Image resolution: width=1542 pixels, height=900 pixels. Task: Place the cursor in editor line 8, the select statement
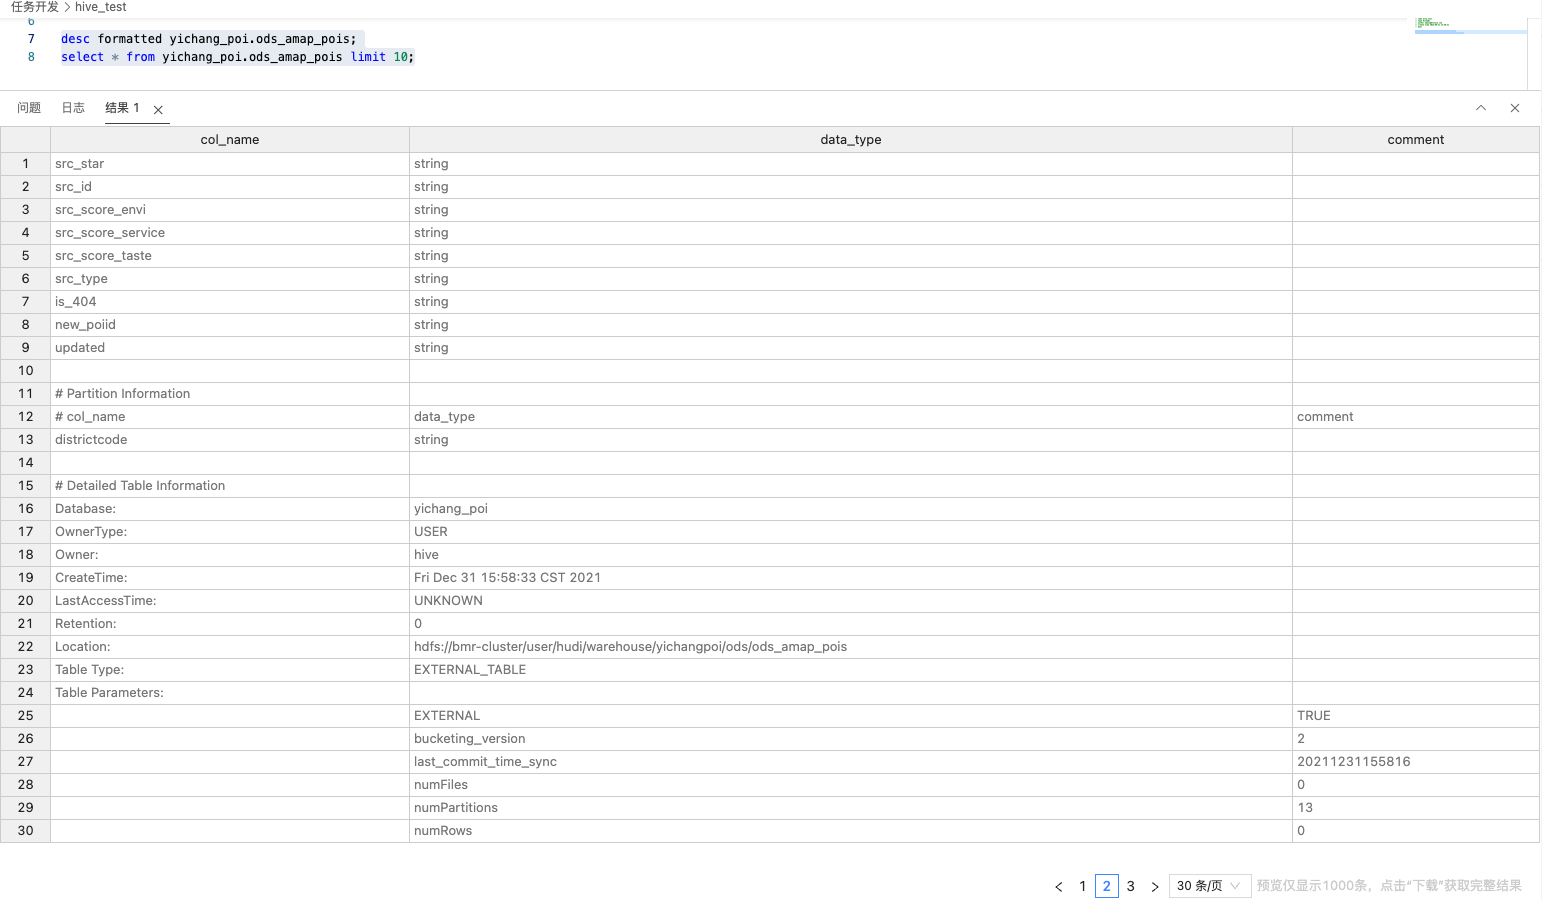[x=238, y=57]
